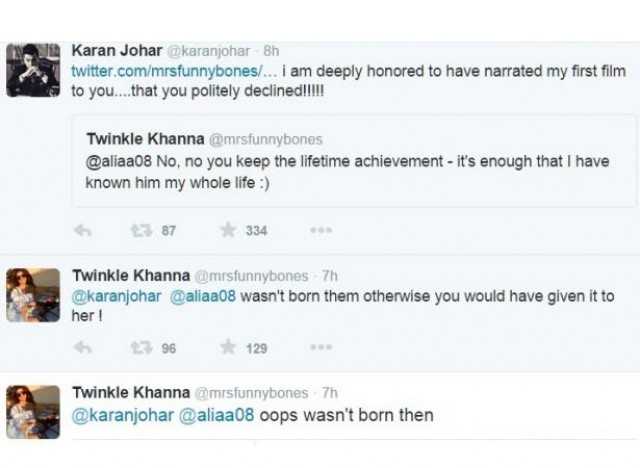
Task: Open Twinkle Khanna's avatar on the "wasn't born them" tweet
Action: (x=33, y=294)
